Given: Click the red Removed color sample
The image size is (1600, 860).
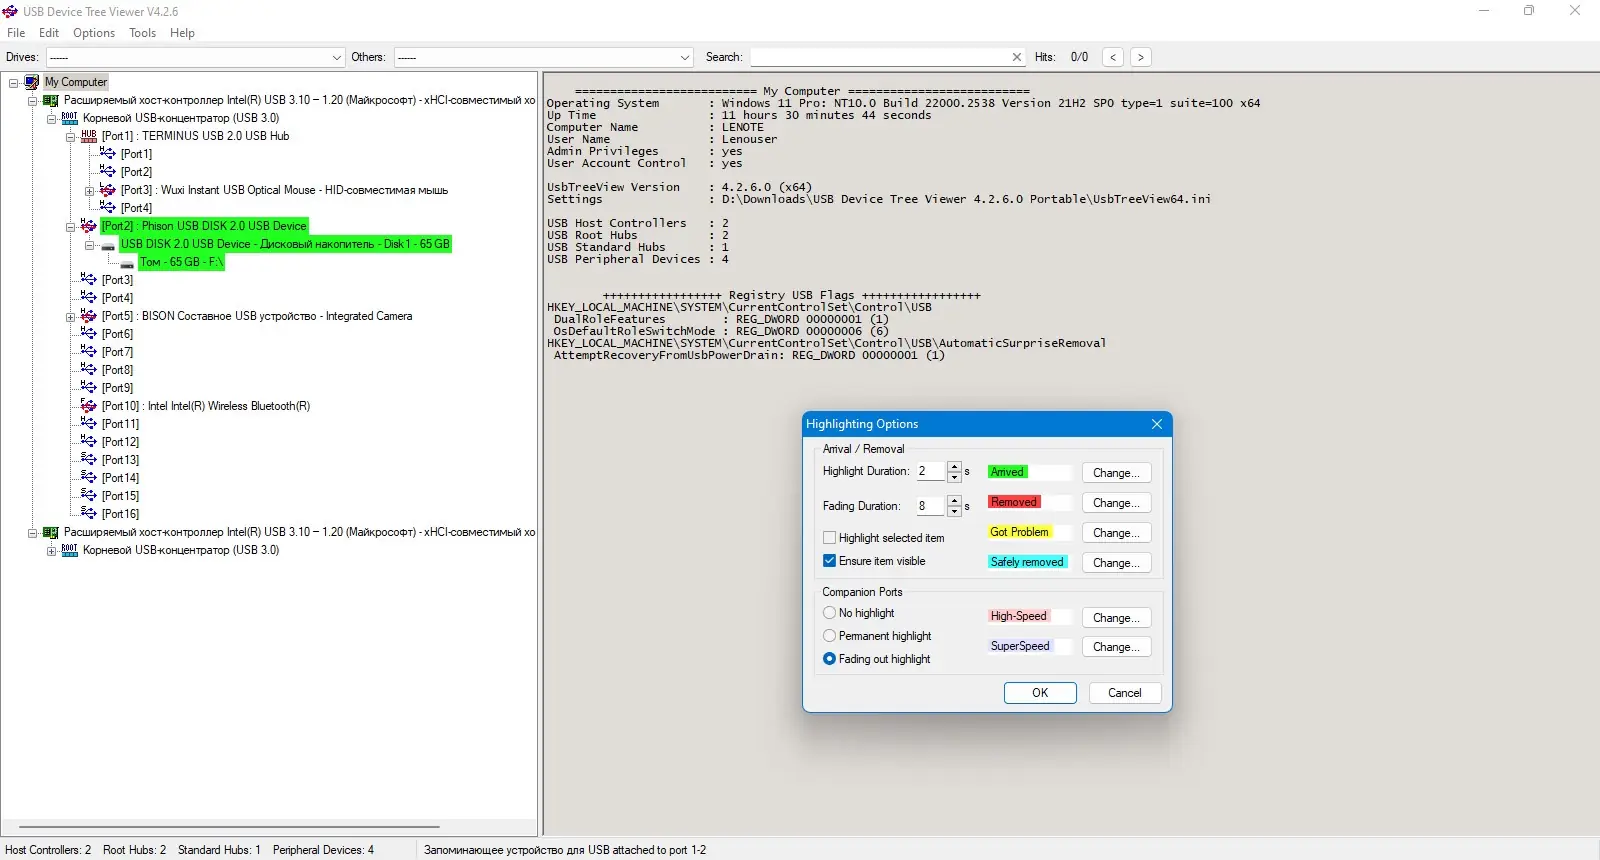Looking at the screenshot, I should click(x=1015, y=502).
